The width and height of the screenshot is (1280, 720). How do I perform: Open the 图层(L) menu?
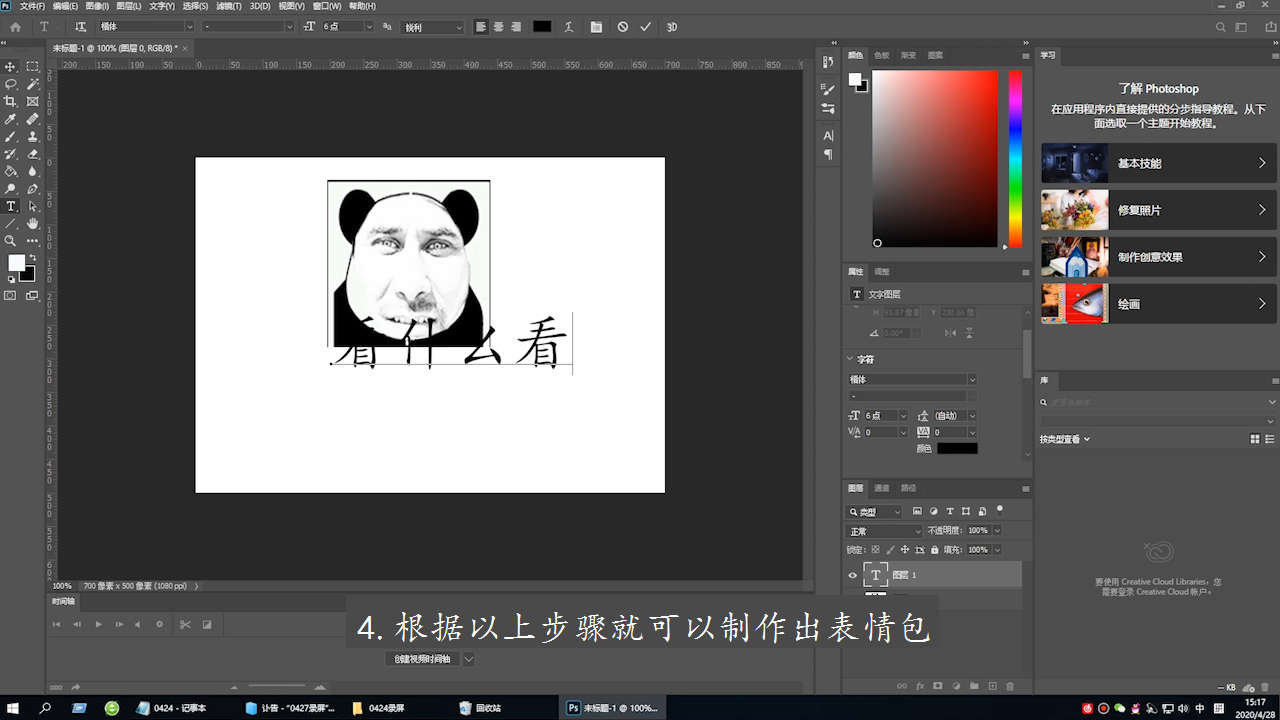pos(130,6)
